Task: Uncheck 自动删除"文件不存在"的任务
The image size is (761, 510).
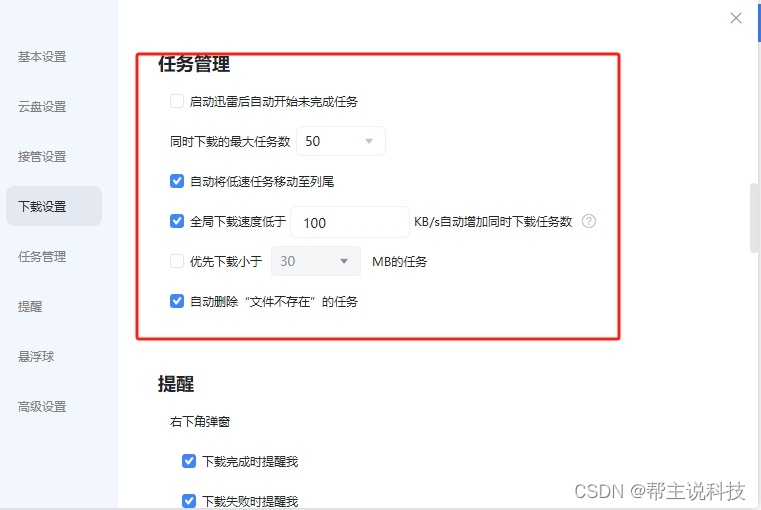Action: [177, 301]
